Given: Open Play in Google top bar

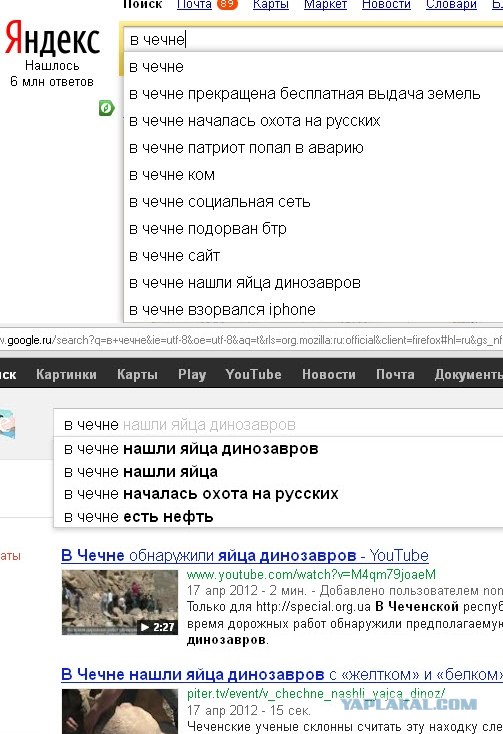Looking at the screenshot, I should click(192, 374).
